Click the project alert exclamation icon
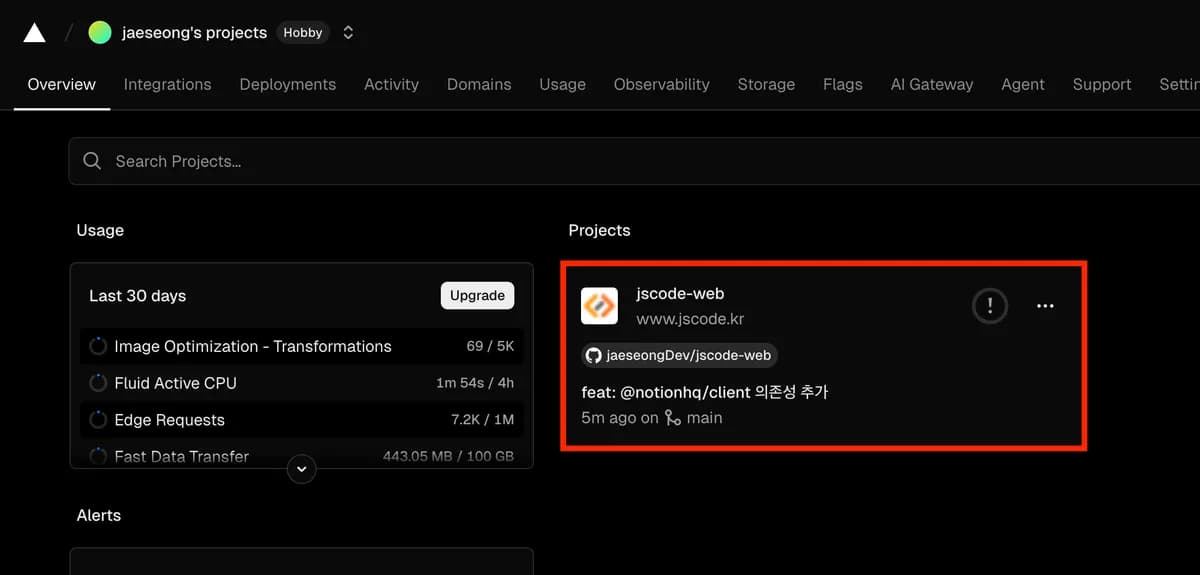 (990, 306)
